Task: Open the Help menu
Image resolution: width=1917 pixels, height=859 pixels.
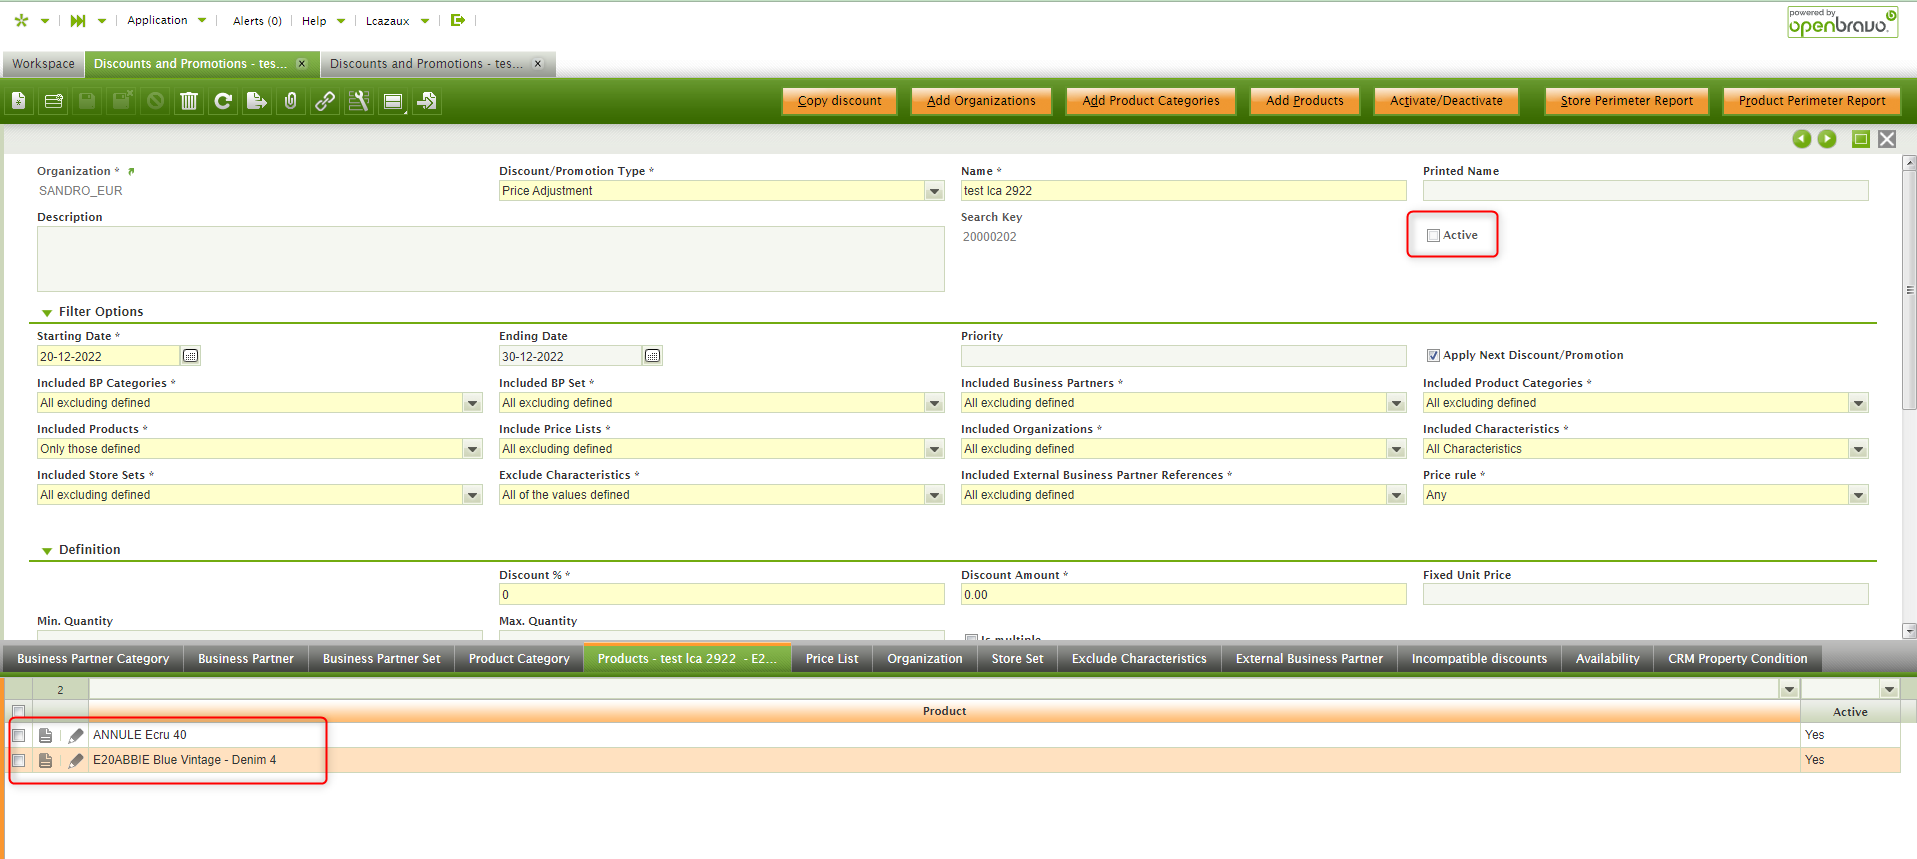Action: tap(323, 21)
